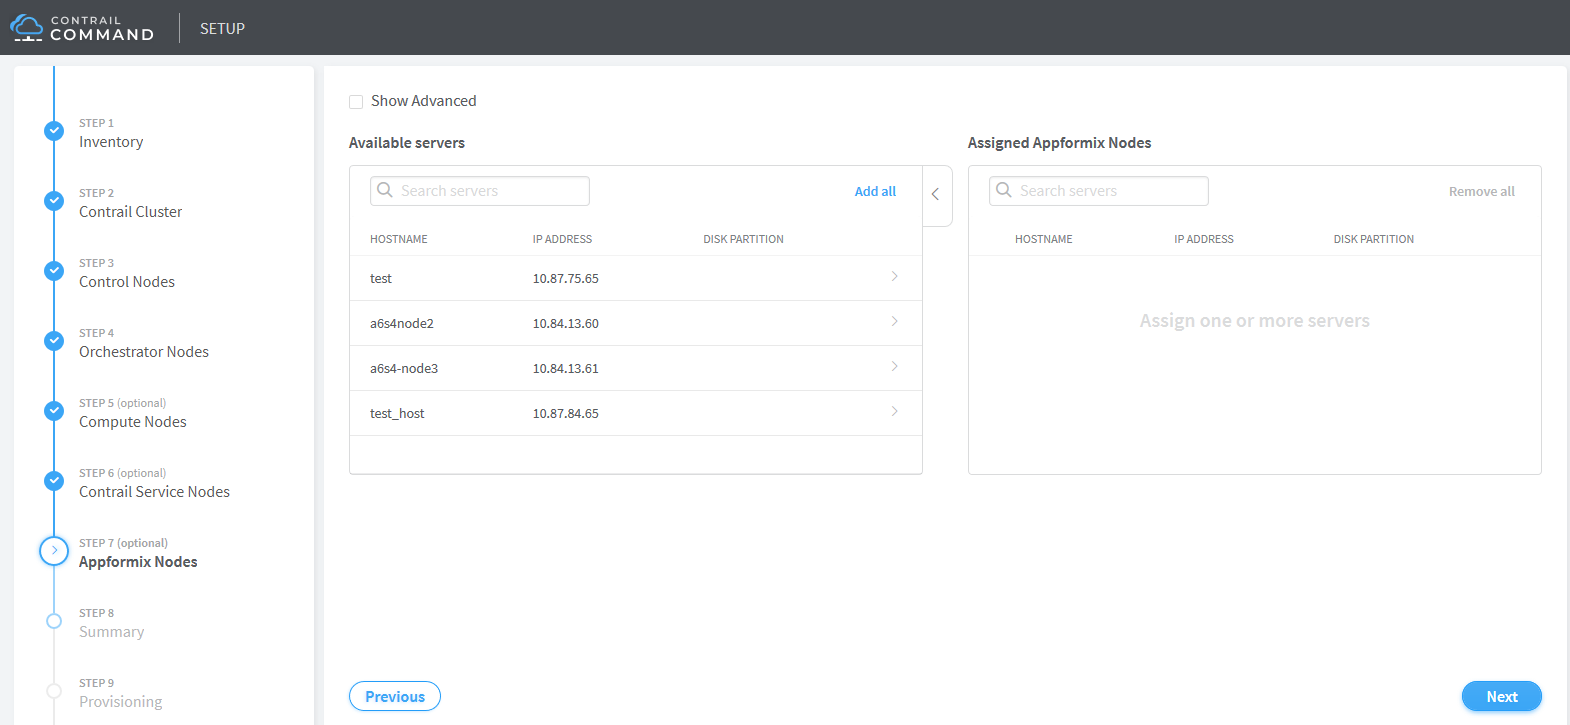Collapse the Available servers panel with chevron

point(936,195)
